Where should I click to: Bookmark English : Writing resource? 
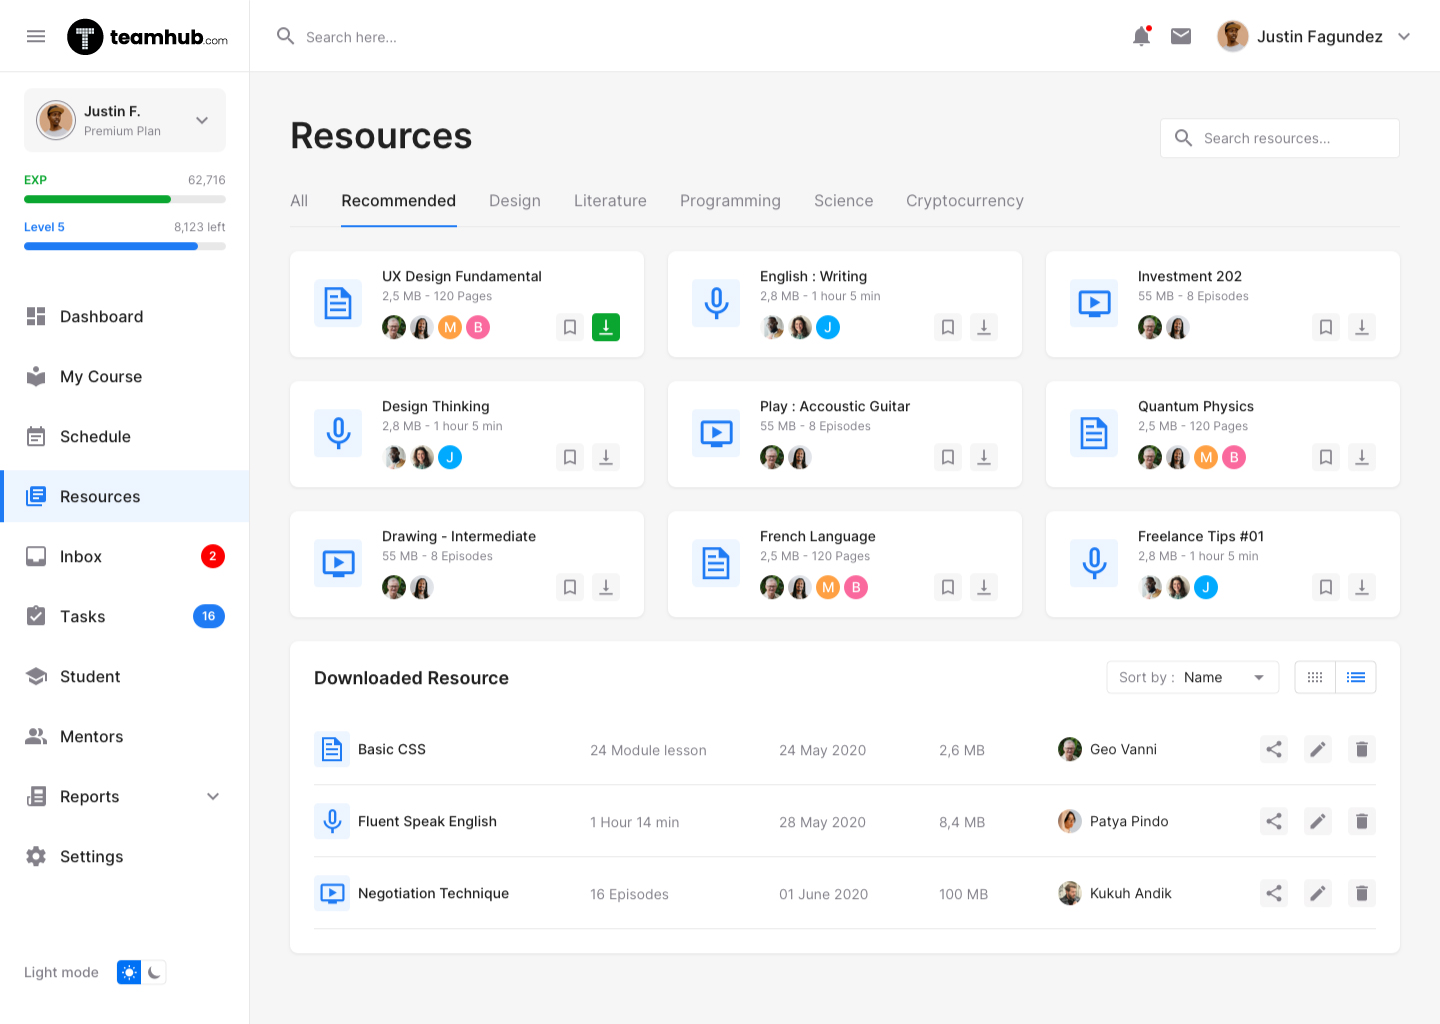coord(948,327)
